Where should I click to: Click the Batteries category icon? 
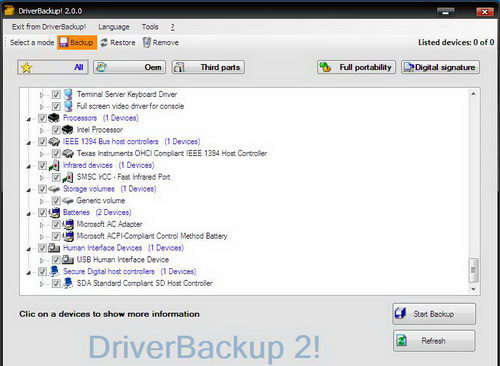54,212
